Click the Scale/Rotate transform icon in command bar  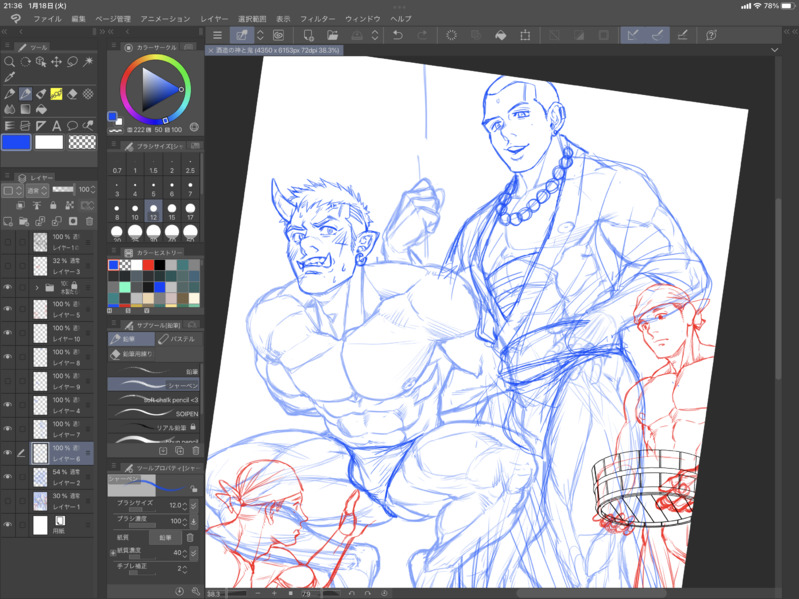coord(525,35)
